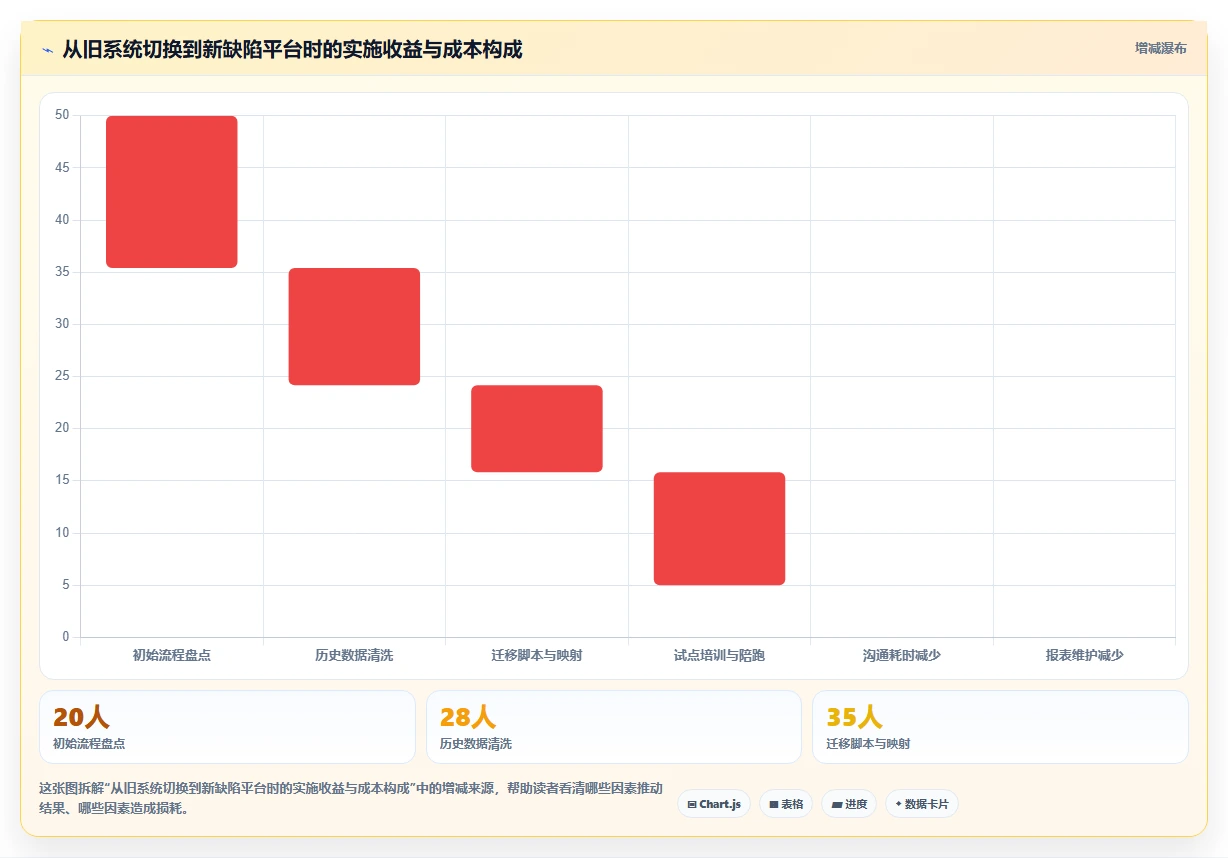Click the y-axis value 0
Viewport: 1228px width, 858px height.
66,637
